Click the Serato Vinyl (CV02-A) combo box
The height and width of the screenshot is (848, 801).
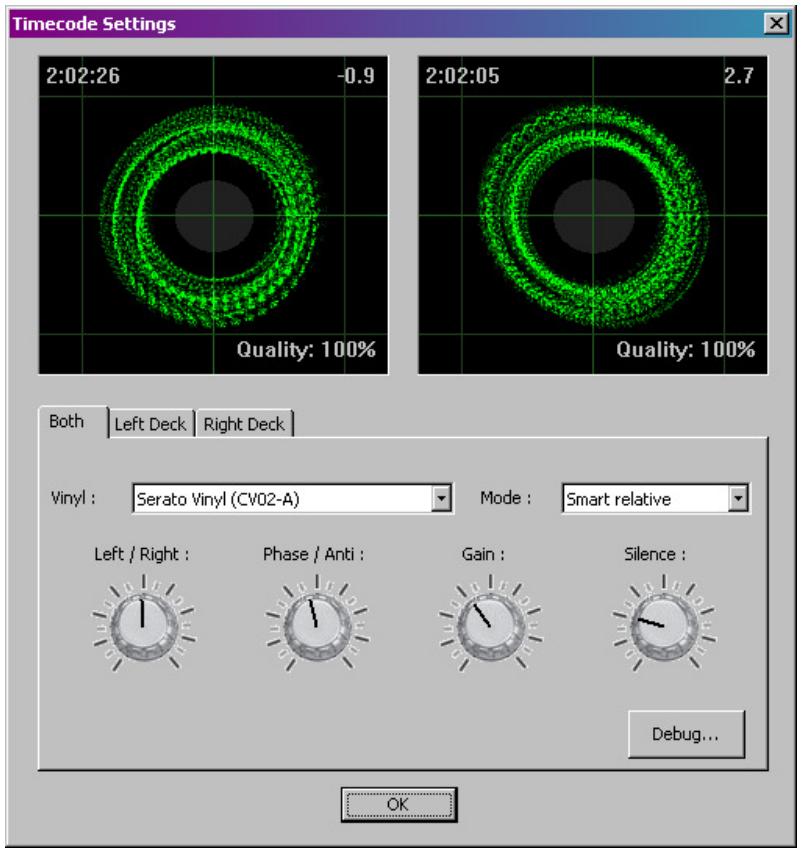click(x=293, y=498)
